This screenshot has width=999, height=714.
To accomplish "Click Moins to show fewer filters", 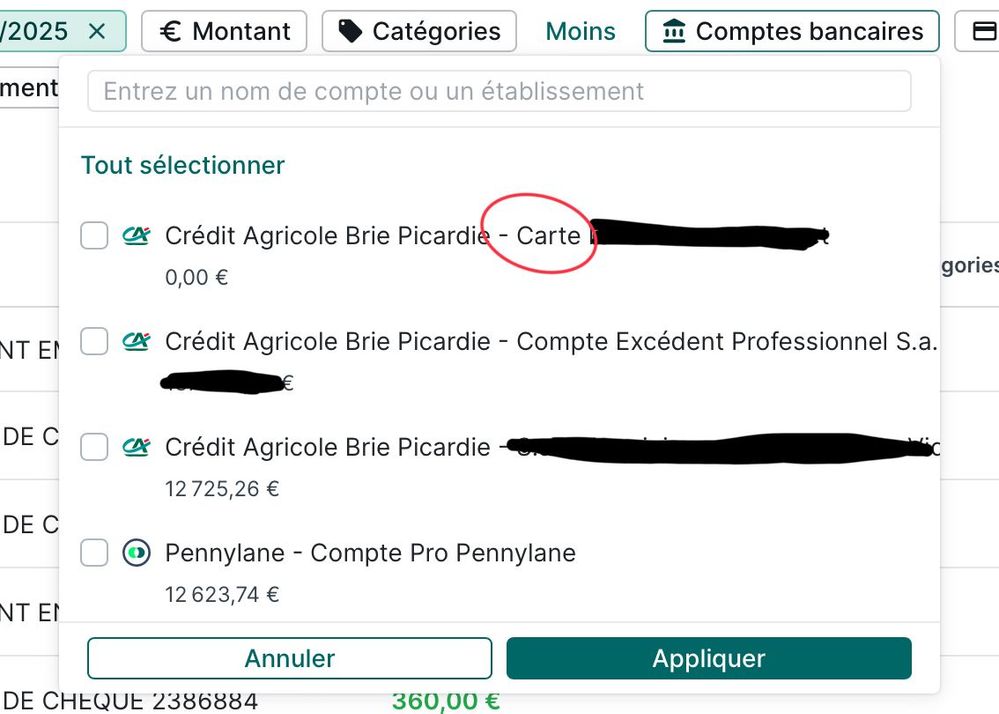I will (580, 31).
